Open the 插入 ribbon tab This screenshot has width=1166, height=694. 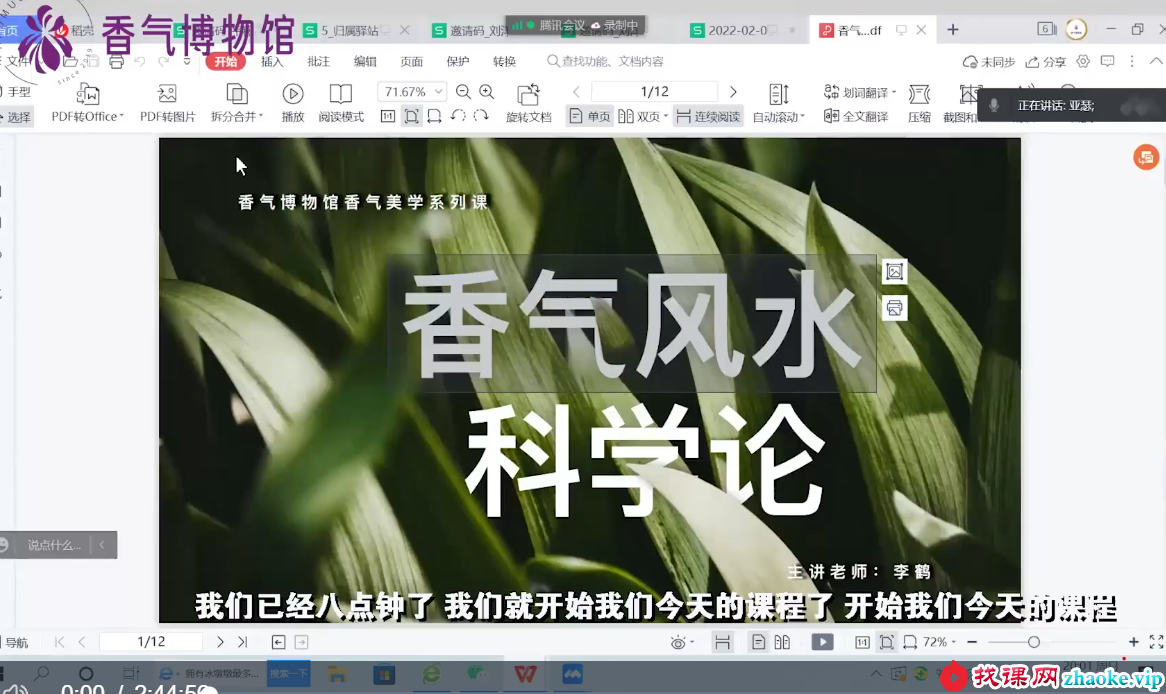click(272, 62)
